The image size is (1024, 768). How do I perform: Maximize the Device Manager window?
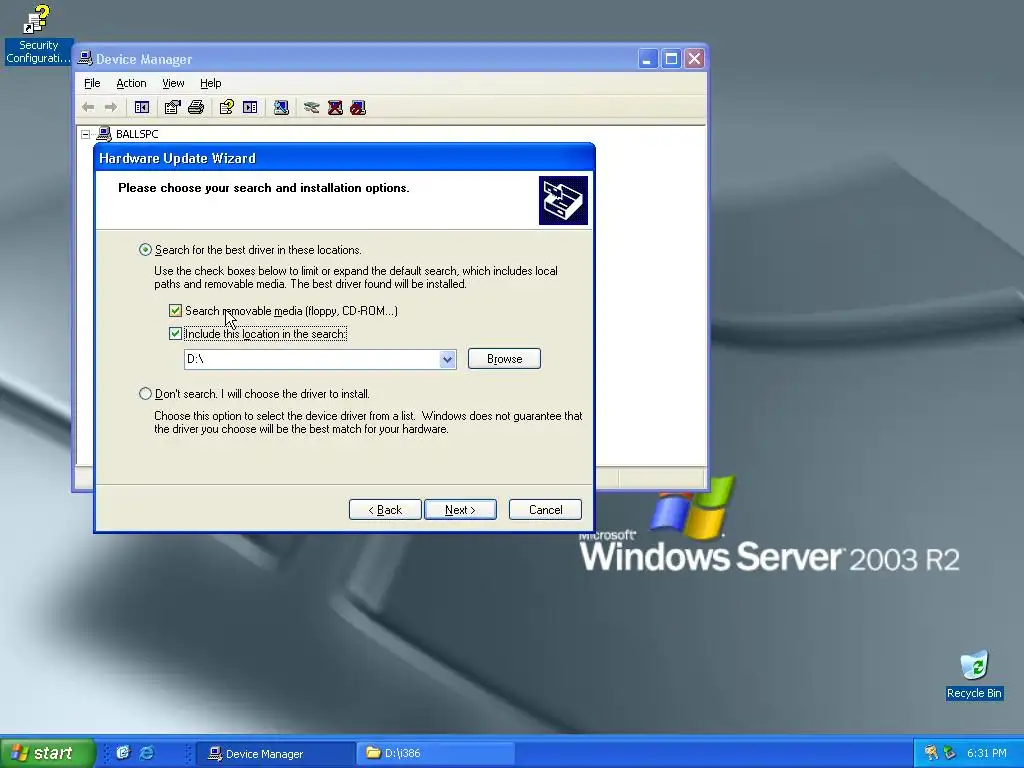(x=671, y=59)
